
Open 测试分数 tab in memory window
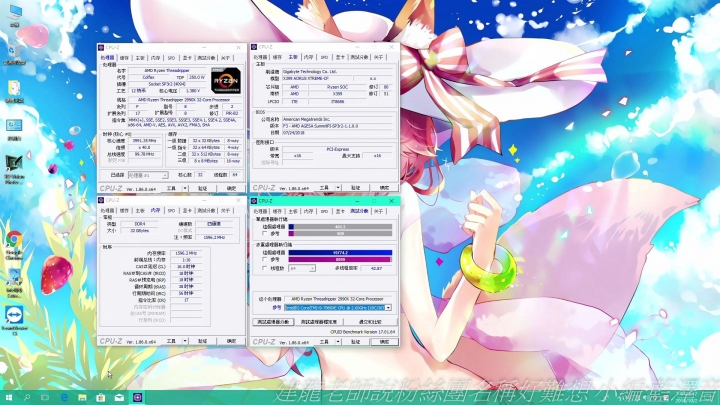point(206,210)
